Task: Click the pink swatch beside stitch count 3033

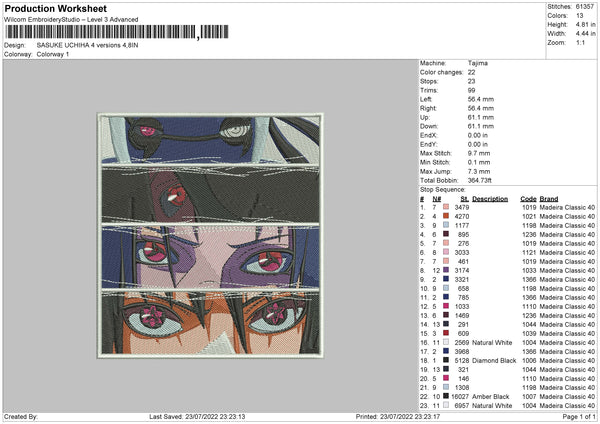Action: pyautogui.click(x=446, y=252)
